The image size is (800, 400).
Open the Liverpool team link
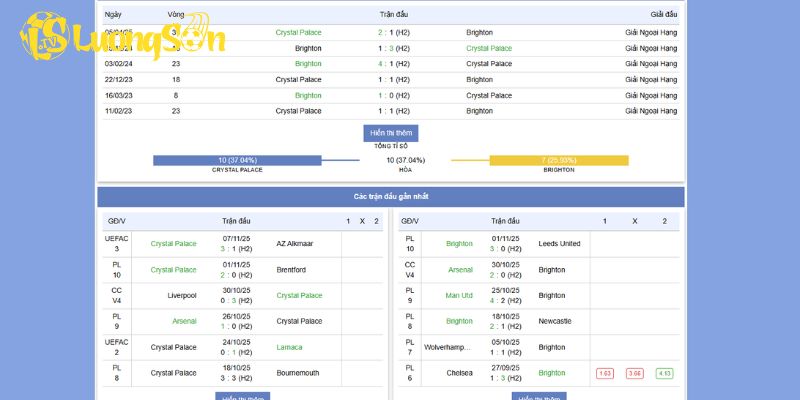click(182, 295)
